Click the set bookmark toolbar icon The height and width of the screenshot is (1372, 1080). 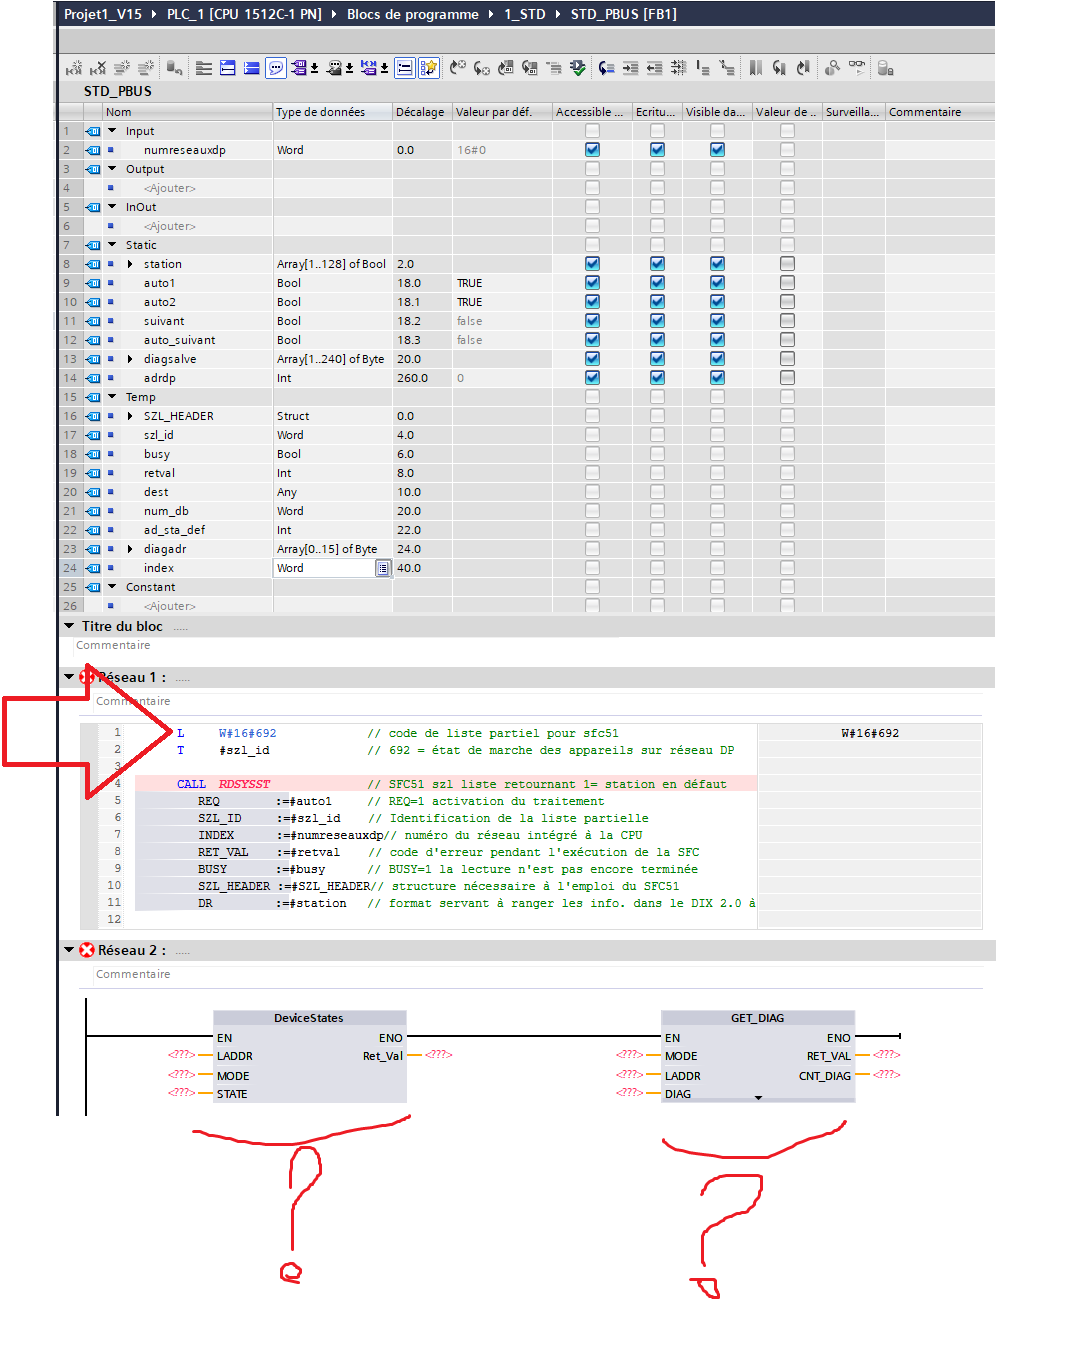pyautogui.click(x=755, y=68)
